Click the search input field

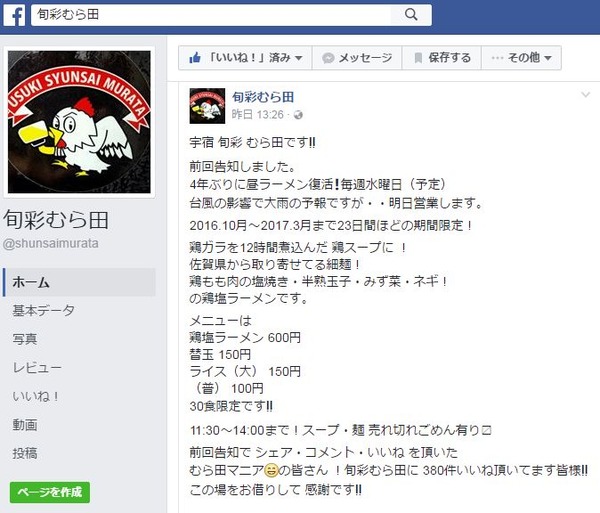click(x=211, y=15)
